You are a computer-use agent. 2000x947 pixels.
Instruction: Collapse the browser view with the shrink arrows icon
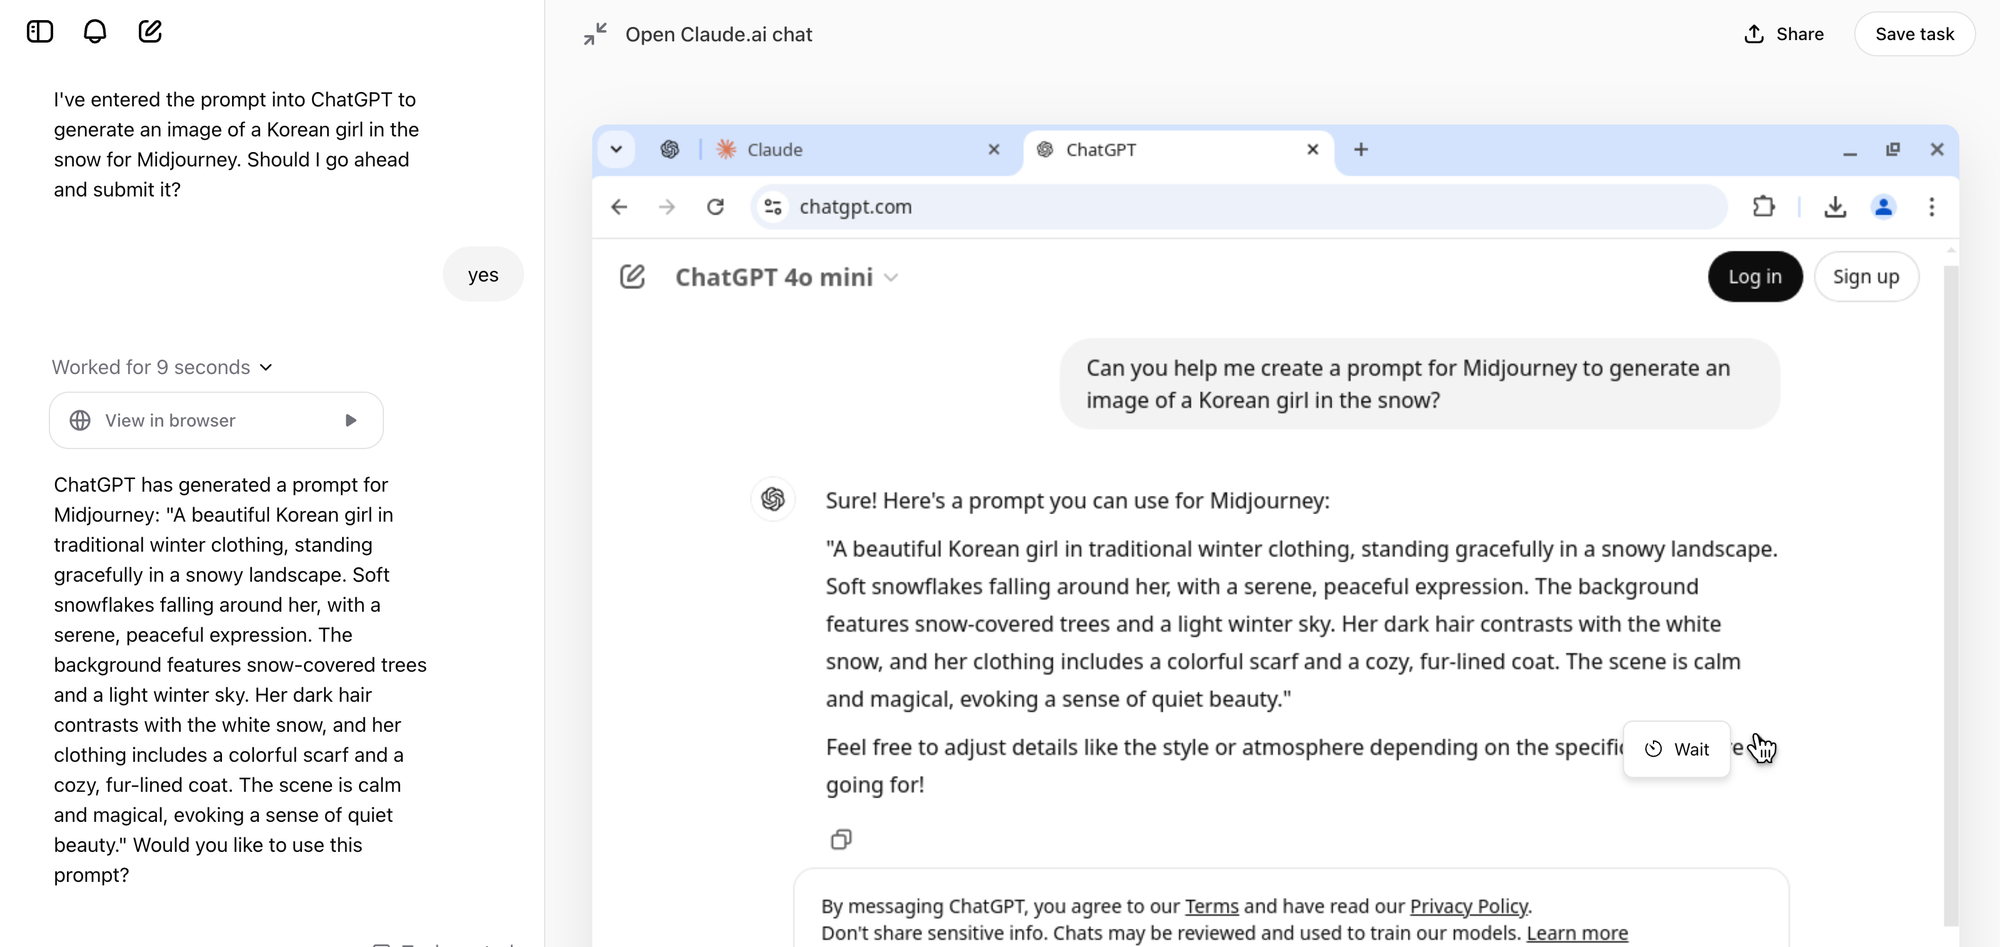(595, 35)
